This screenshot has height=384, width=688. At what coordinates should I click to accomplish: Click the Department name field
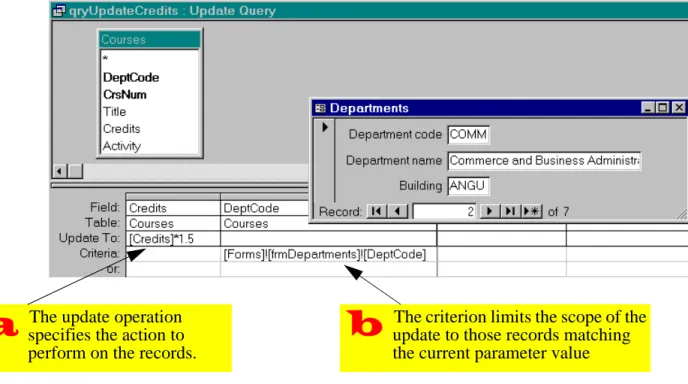point(544,161)
